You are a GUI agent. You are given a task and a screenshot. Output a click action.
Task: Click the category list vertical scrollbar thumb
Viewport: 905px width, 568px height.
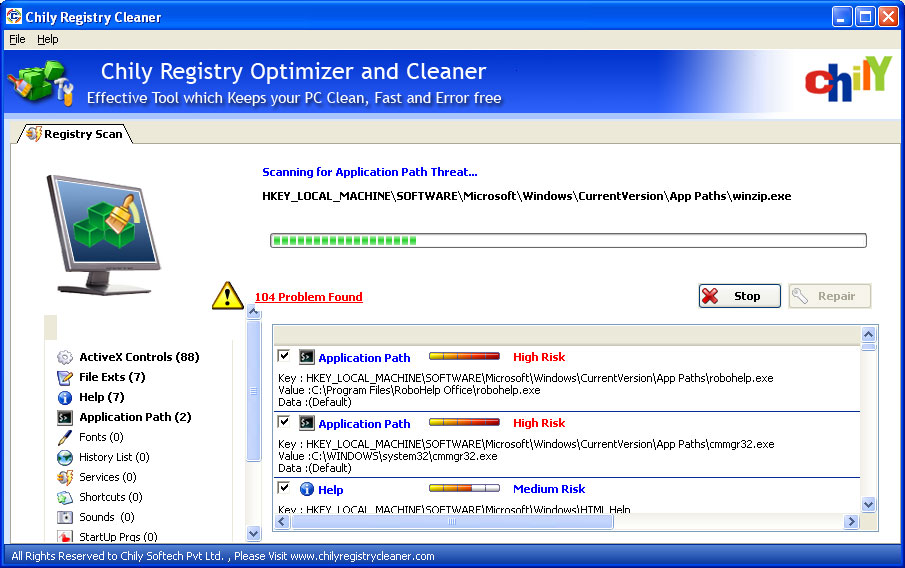(x=253, y=391)
